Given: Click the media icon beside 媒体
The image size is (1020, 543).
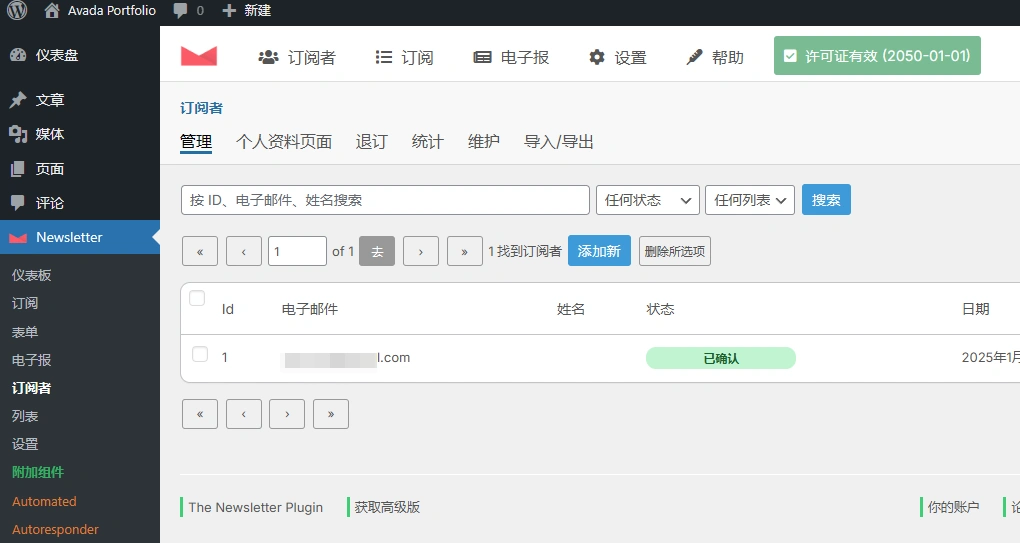Looking at the screenshot, I should tap(18, 134).
